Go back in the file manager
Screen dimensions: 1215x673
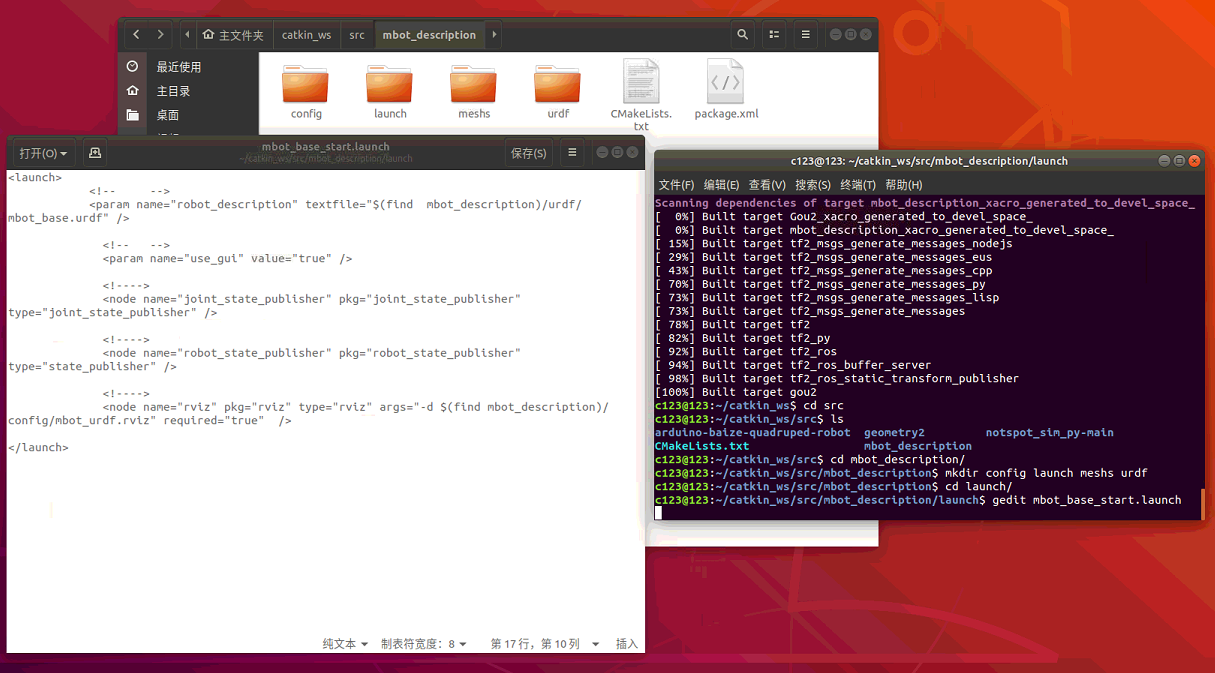(x=136, y=34)
